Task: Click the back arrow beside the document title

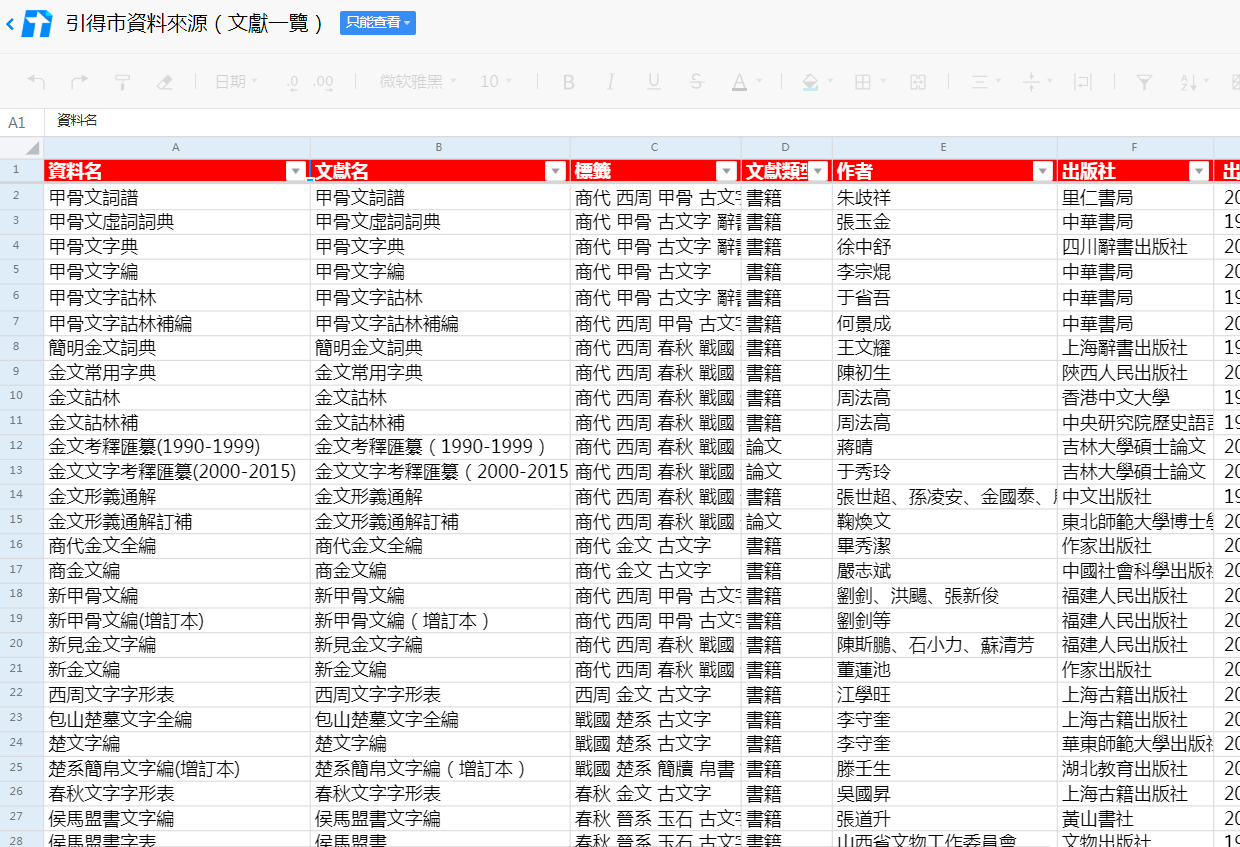Action: [10, 23]
